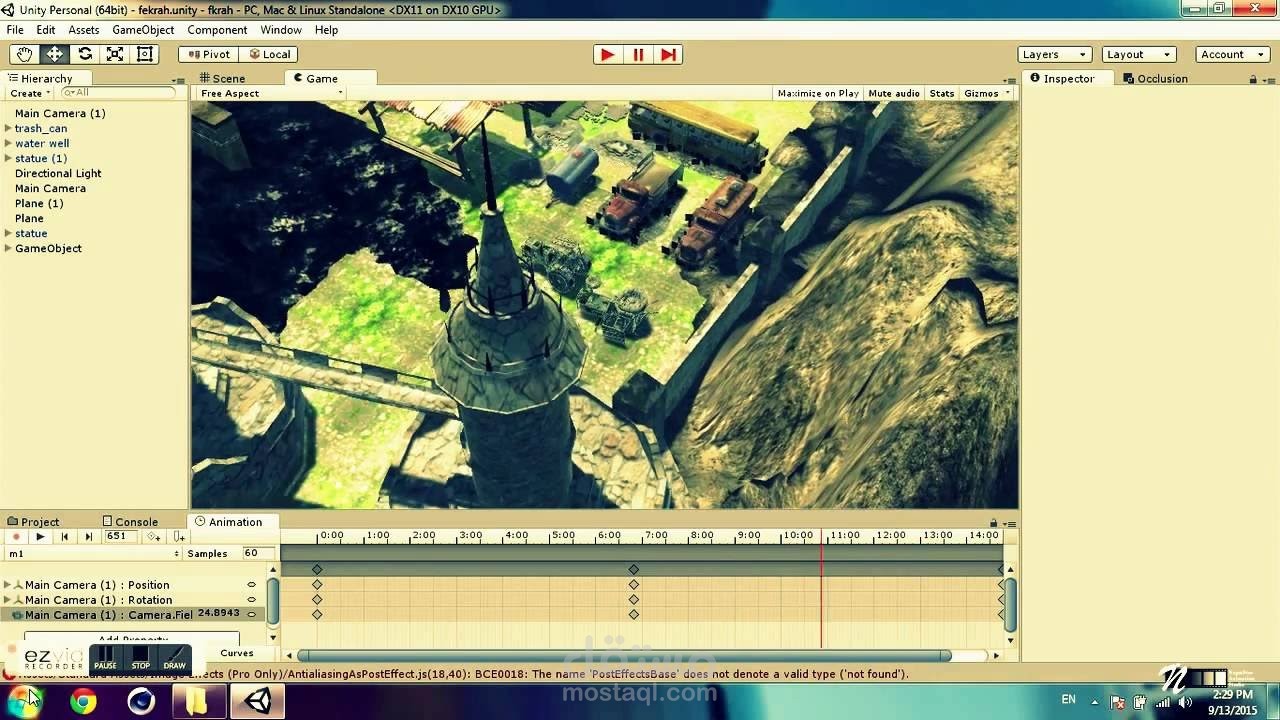This screenshot has height=720, width=1280.
Task: Toggle Mute audio in Game view
Action: 894,93
